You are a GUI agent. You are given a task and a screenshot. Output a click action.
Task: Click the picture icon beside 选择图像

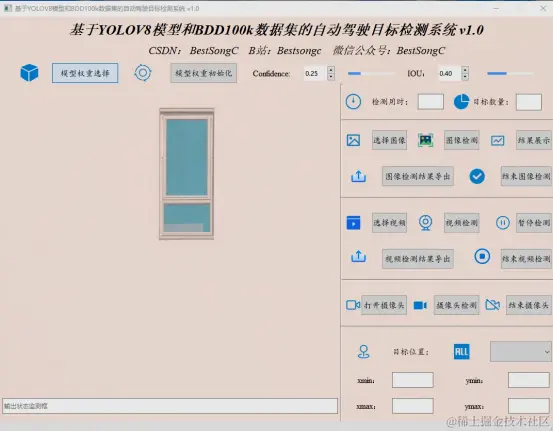coord(353,140)
